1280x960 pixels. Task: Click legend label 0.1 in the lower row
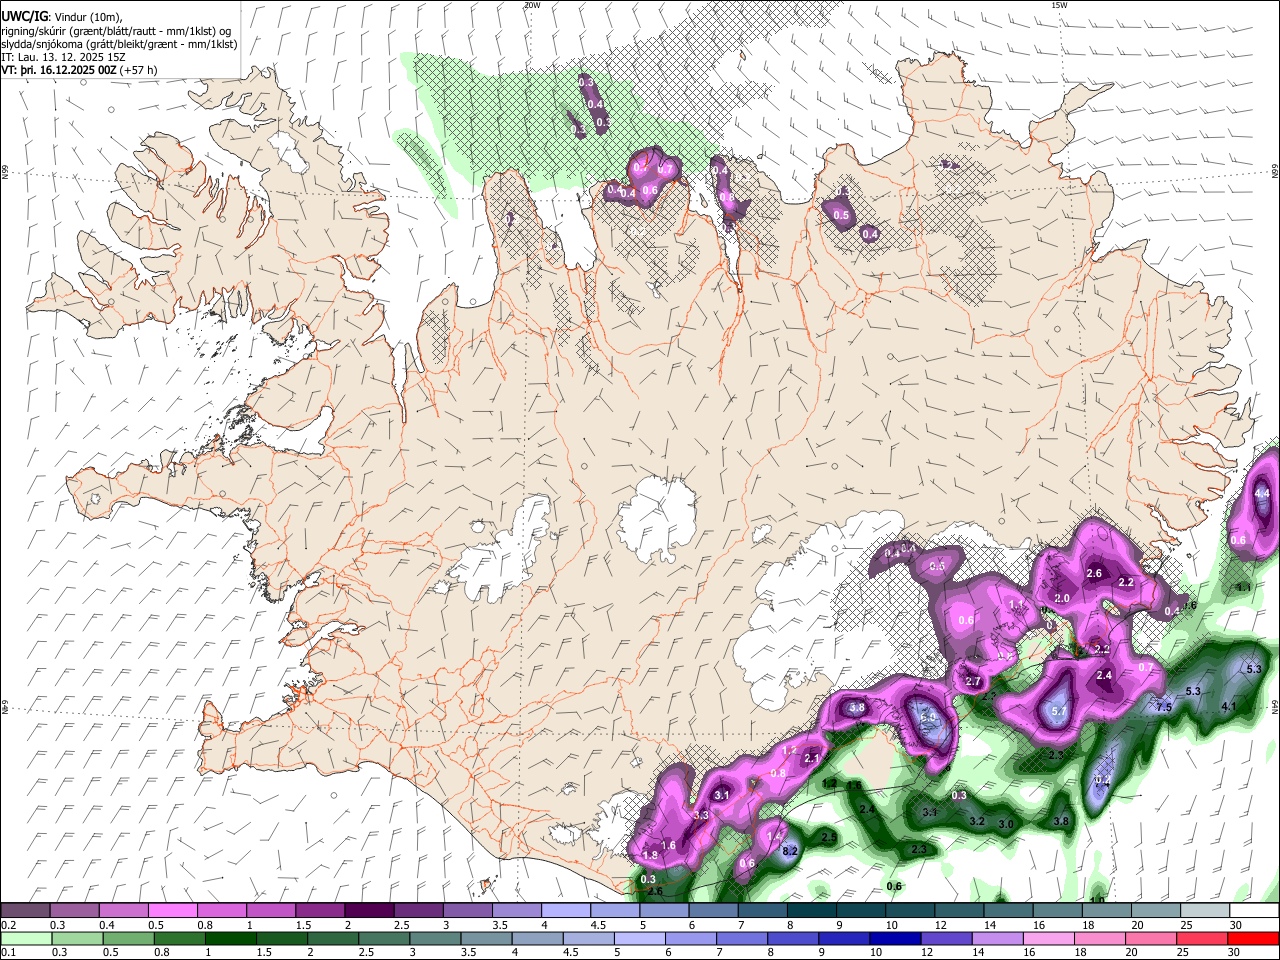(8, 953)
